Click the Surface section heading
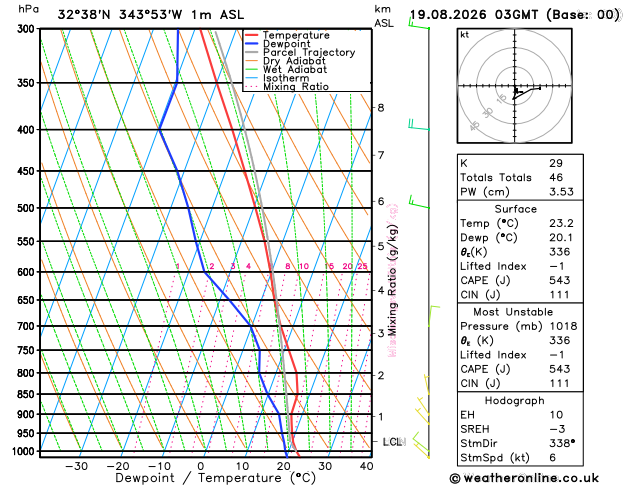Viewport: 629px width, 486px height. 515,209
